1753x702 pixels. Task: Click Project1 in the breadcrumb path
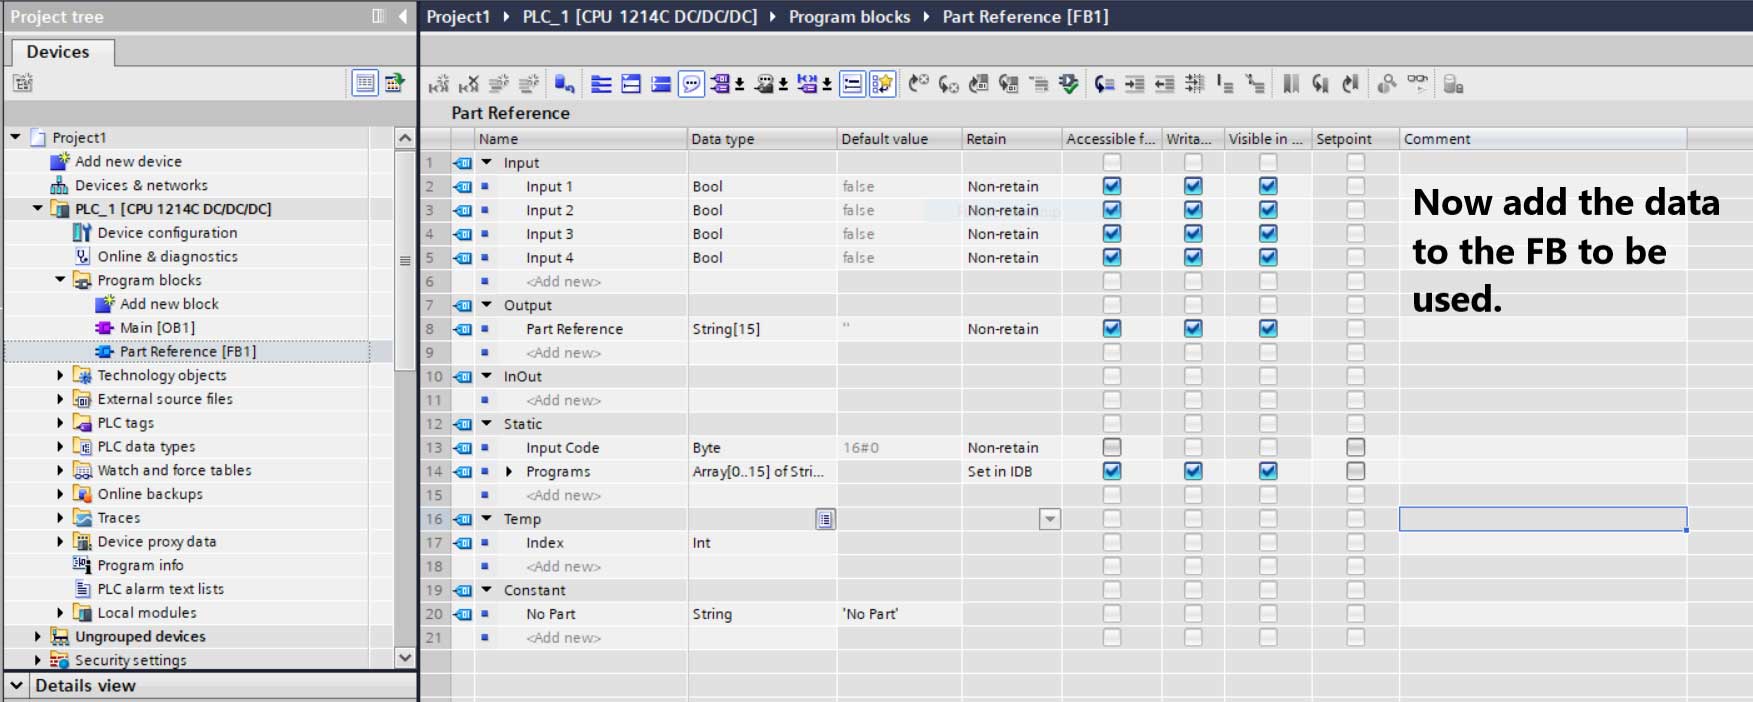458,17
